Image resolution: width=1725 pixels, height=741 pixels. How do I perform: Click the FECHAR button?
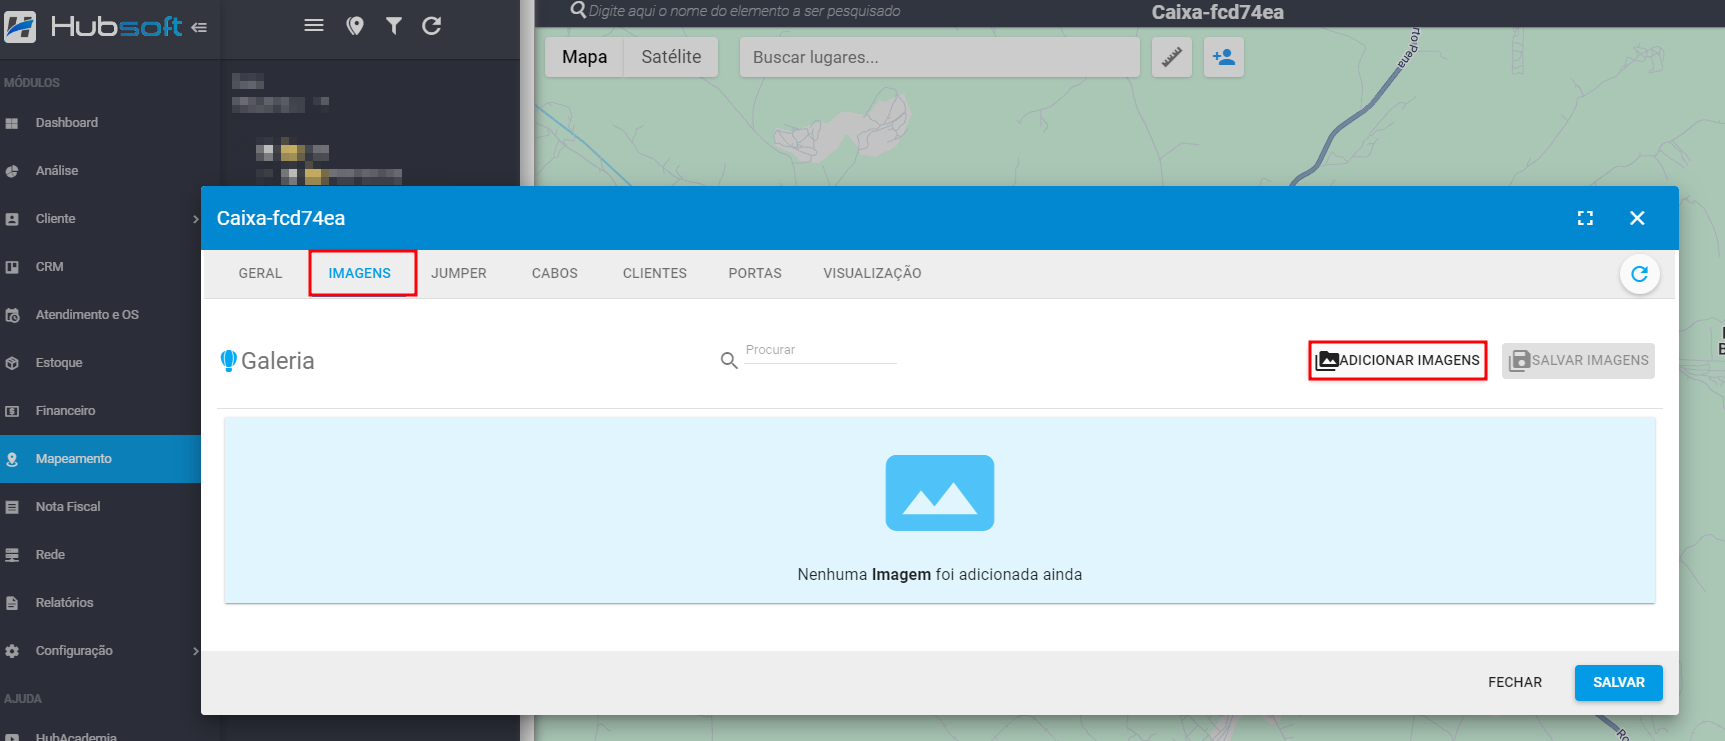[x=1515, y=682]
